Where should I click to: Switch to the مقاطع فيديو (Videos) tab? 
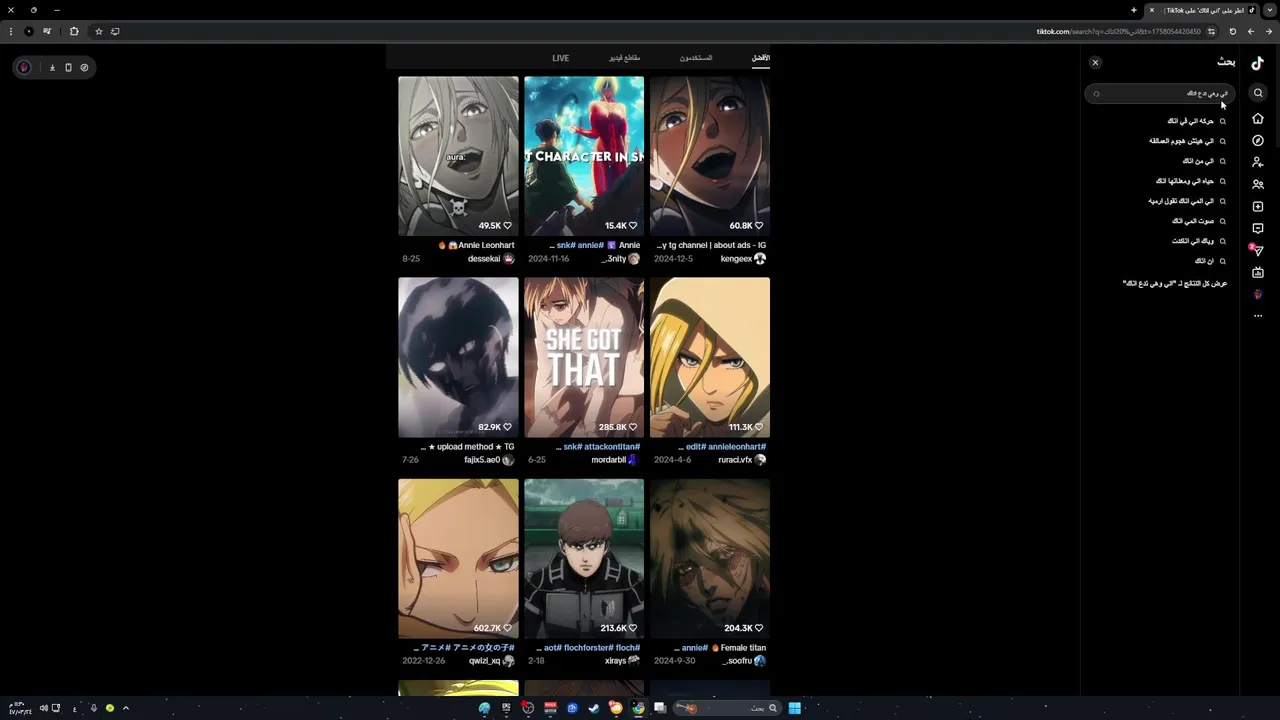625,58
